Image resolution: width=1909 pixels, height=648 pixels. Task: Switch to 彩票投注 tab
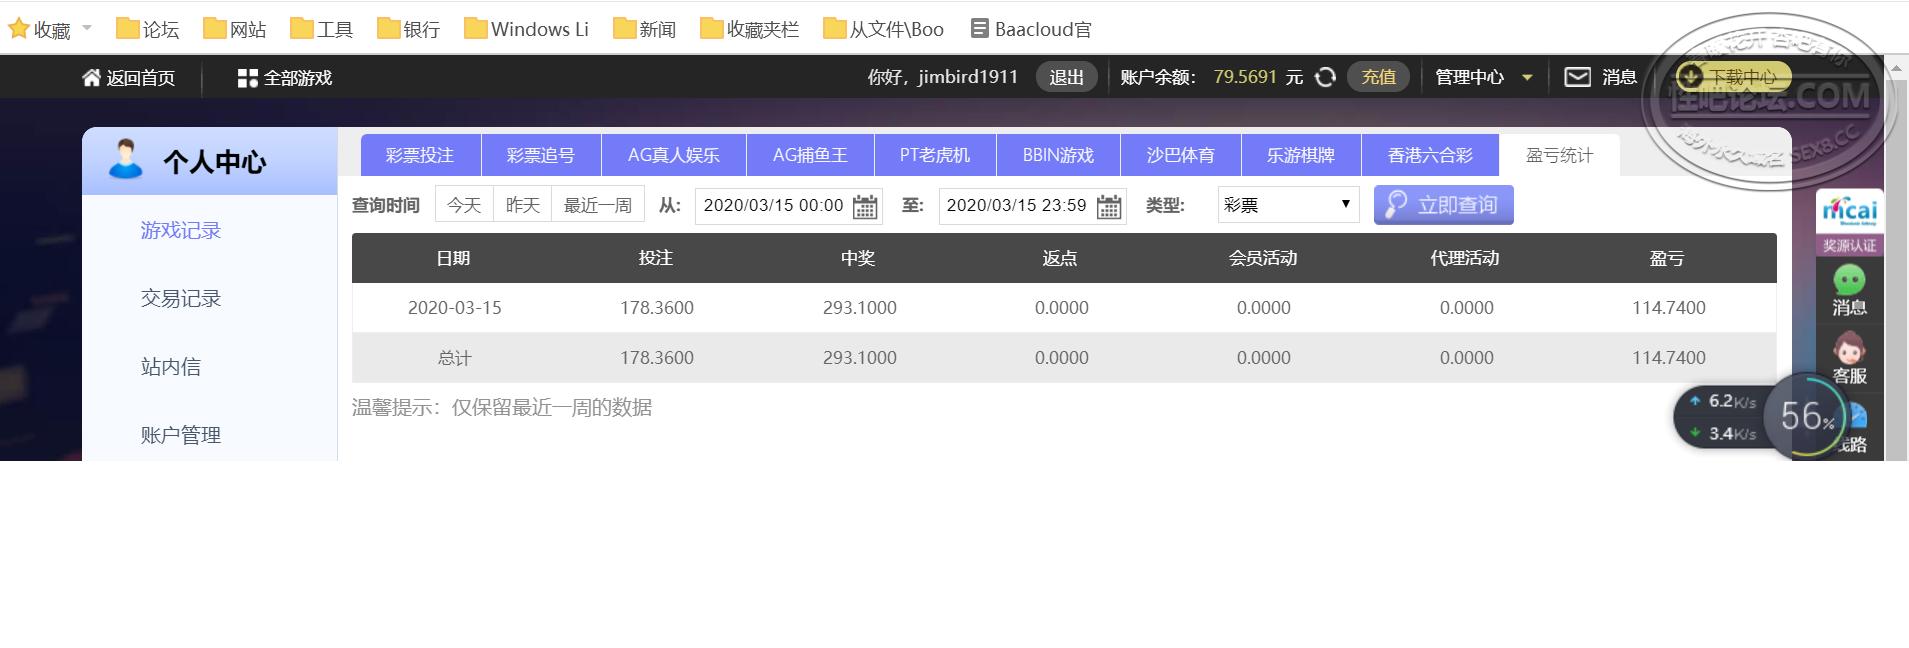click(420, 155)
